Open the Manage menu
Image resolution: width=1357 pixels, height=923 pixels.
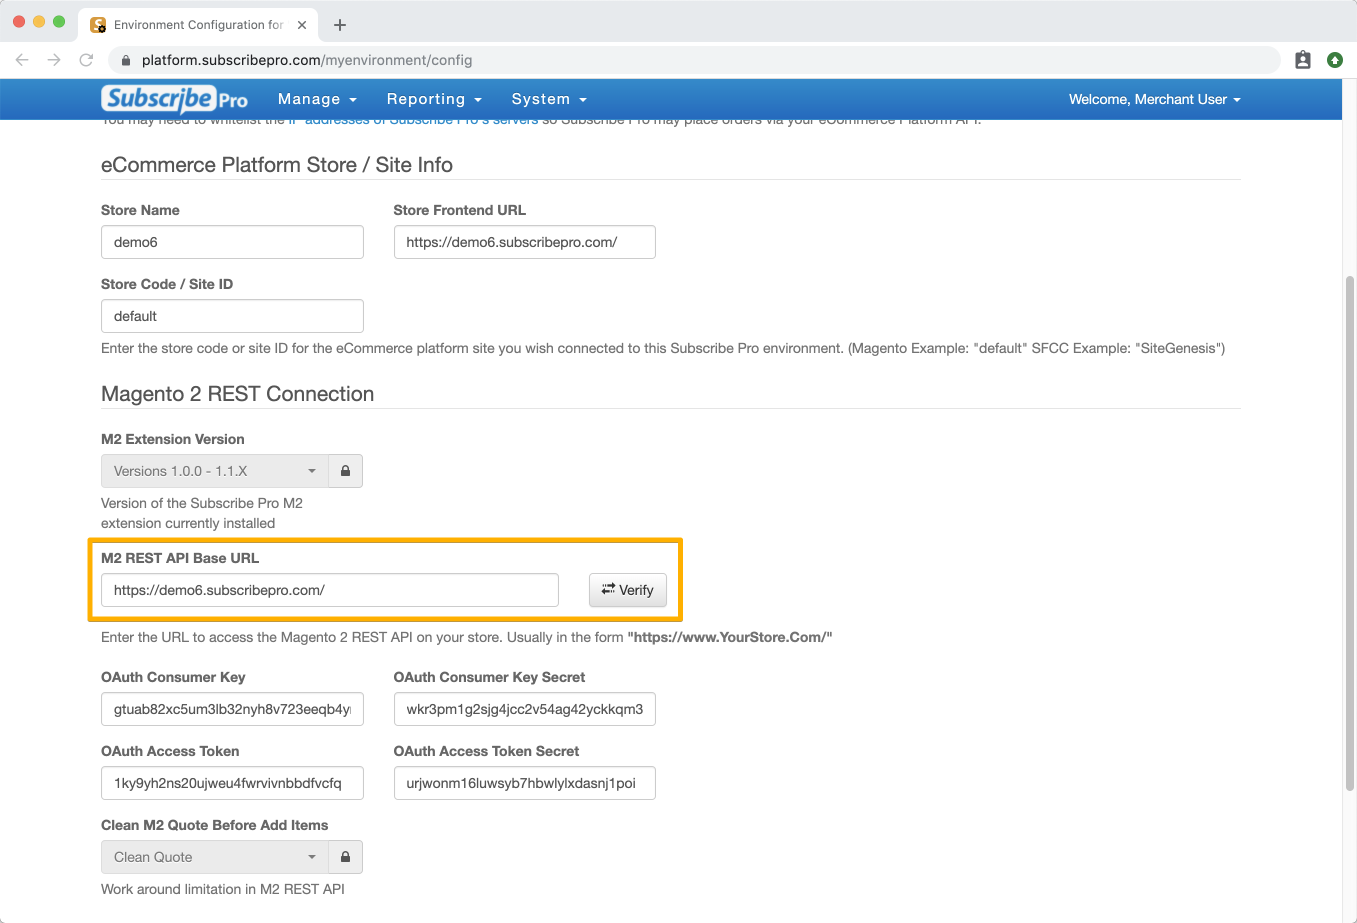(317, 99)
